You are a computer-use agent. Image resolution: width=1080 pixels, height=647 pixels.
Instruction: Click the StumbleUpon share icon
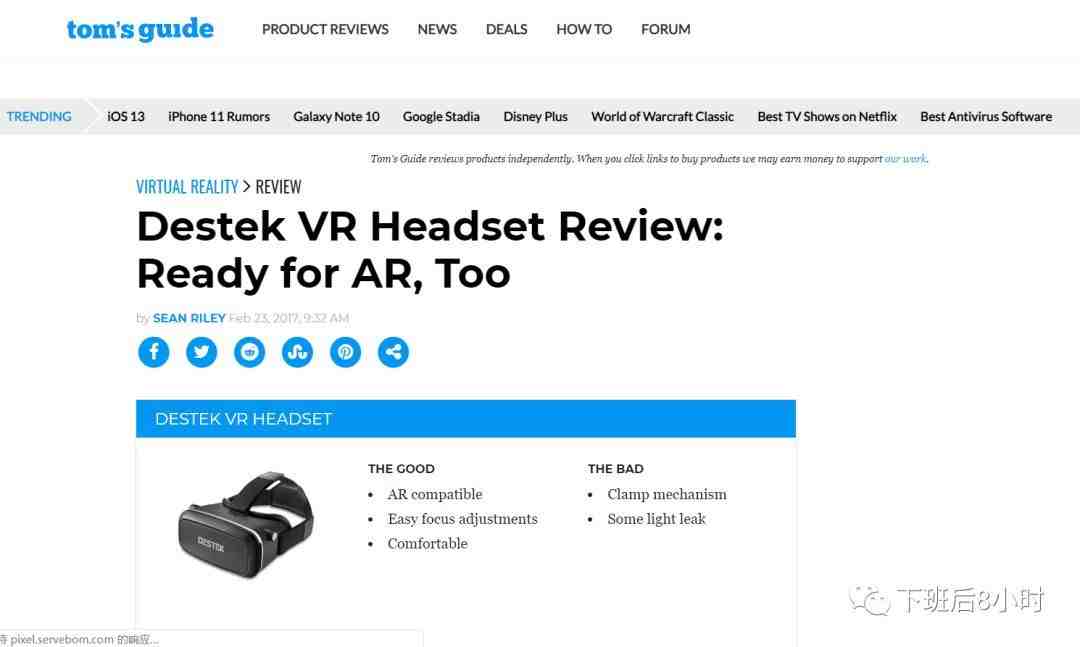pos(298,352)
